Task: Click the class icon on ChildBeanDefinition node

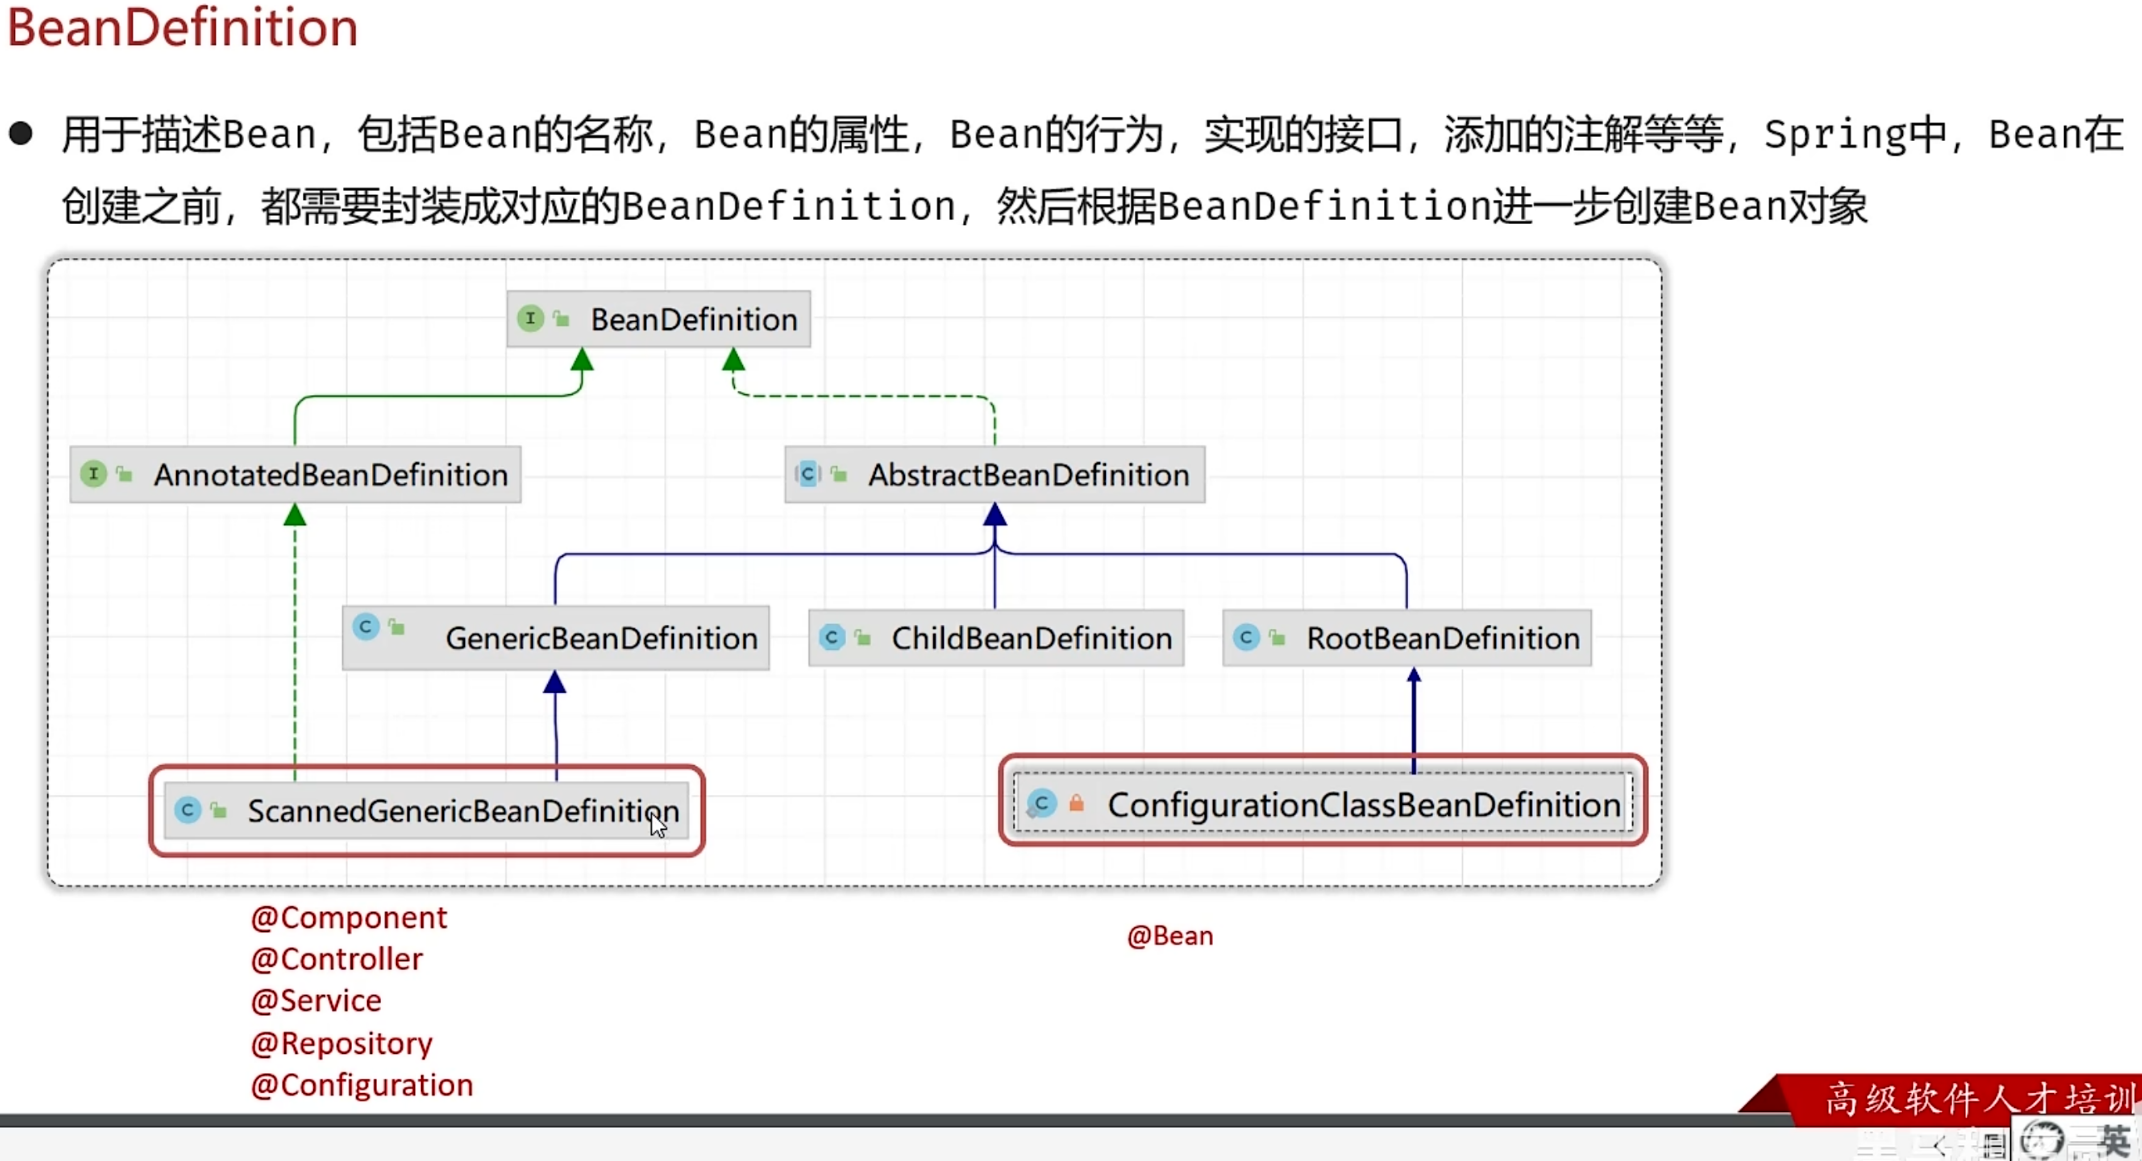Action: tap(832, 638)
